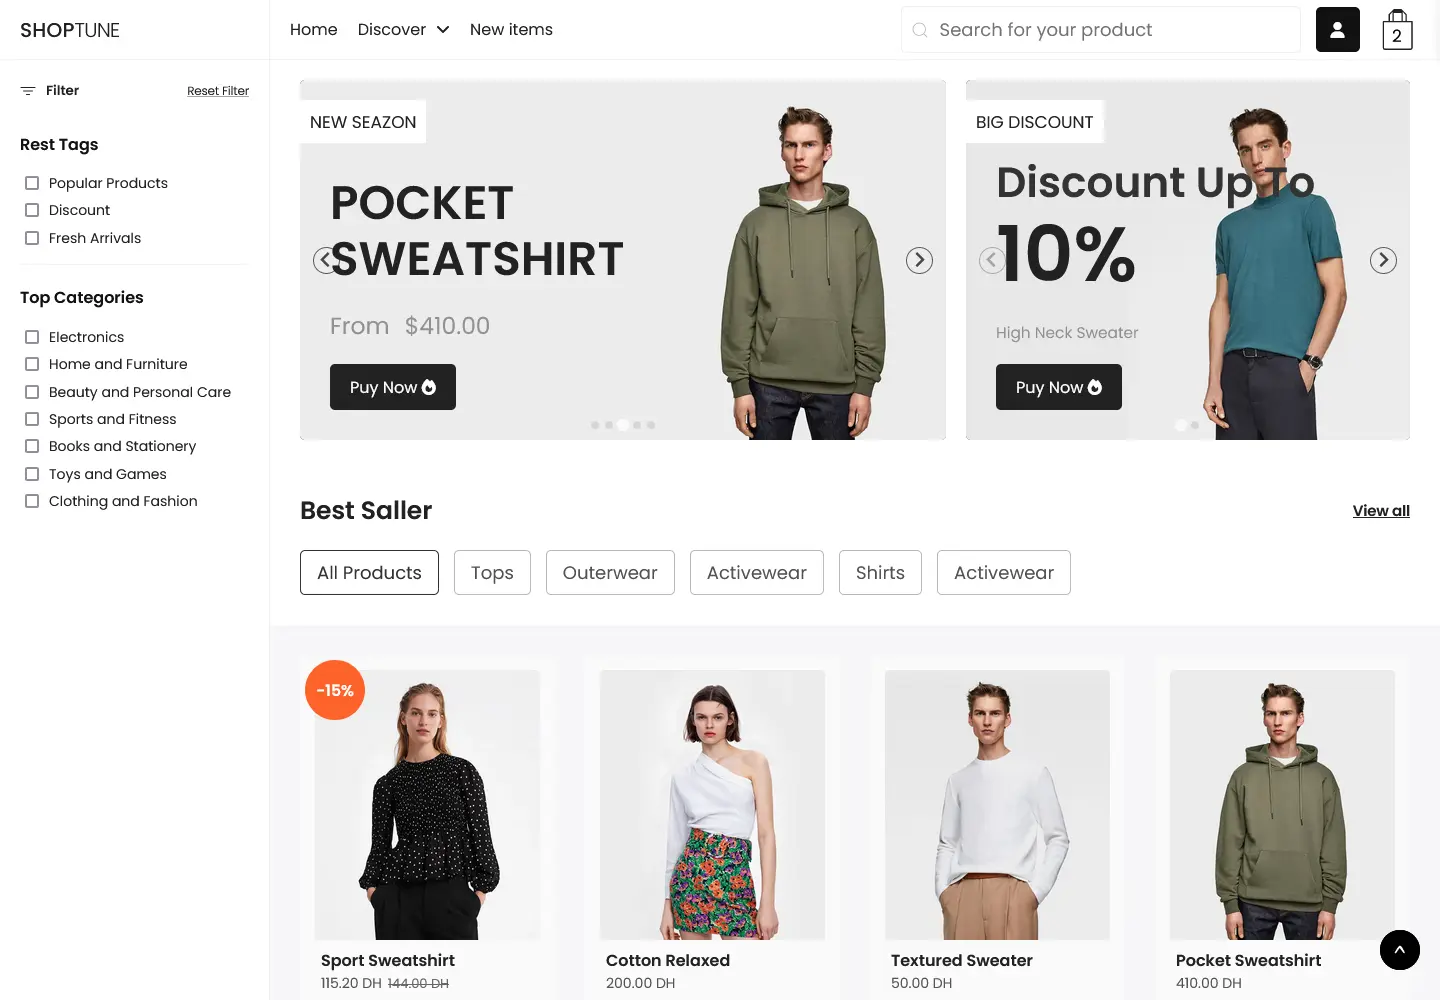
Task: Click the Reset Filter link
Action: click(x=218, y=91)
